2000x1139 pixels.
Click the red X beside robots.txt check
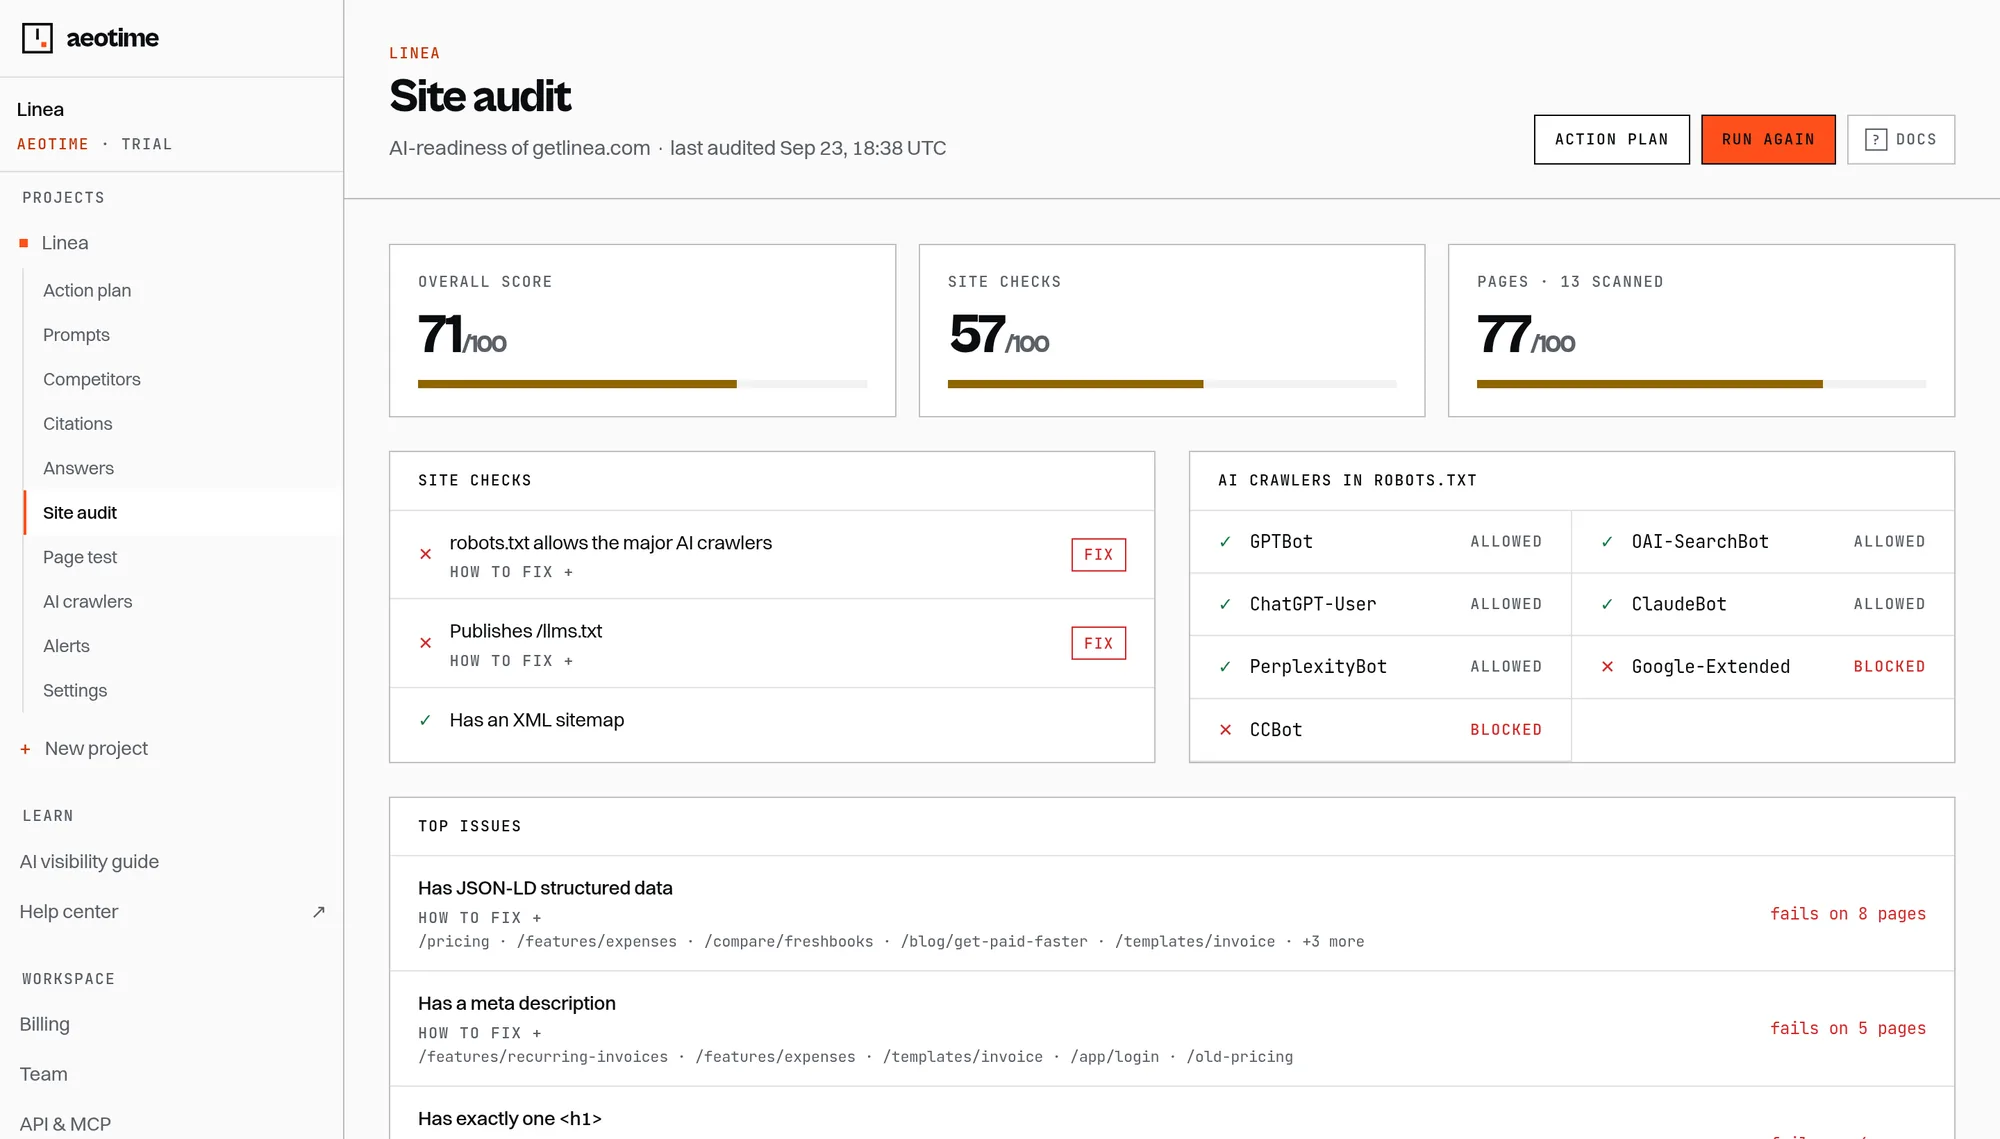click(x=425, y=554)
